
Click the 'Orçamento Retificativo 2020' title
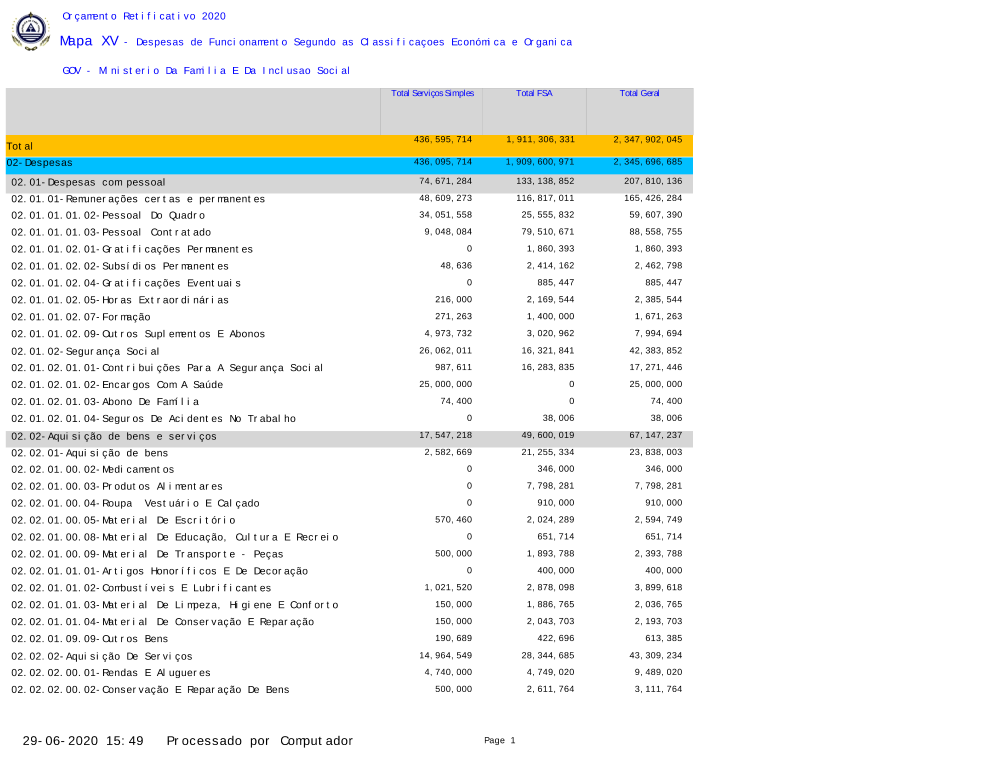click(144, 16)
